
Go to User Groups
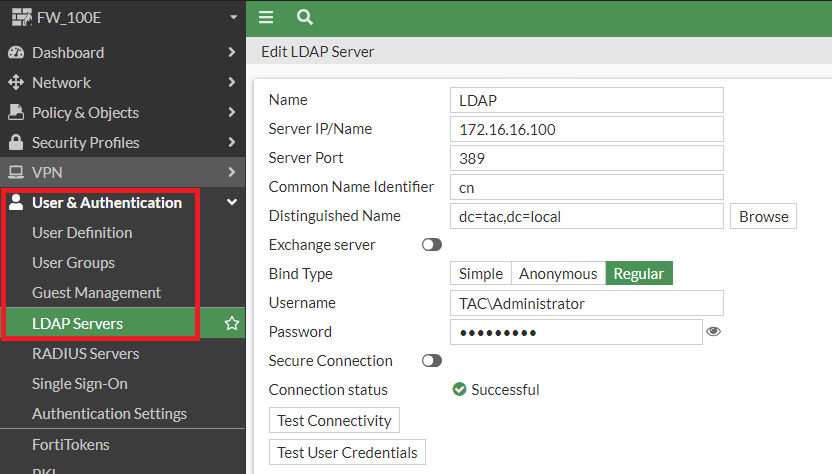[x=73, y=262]
